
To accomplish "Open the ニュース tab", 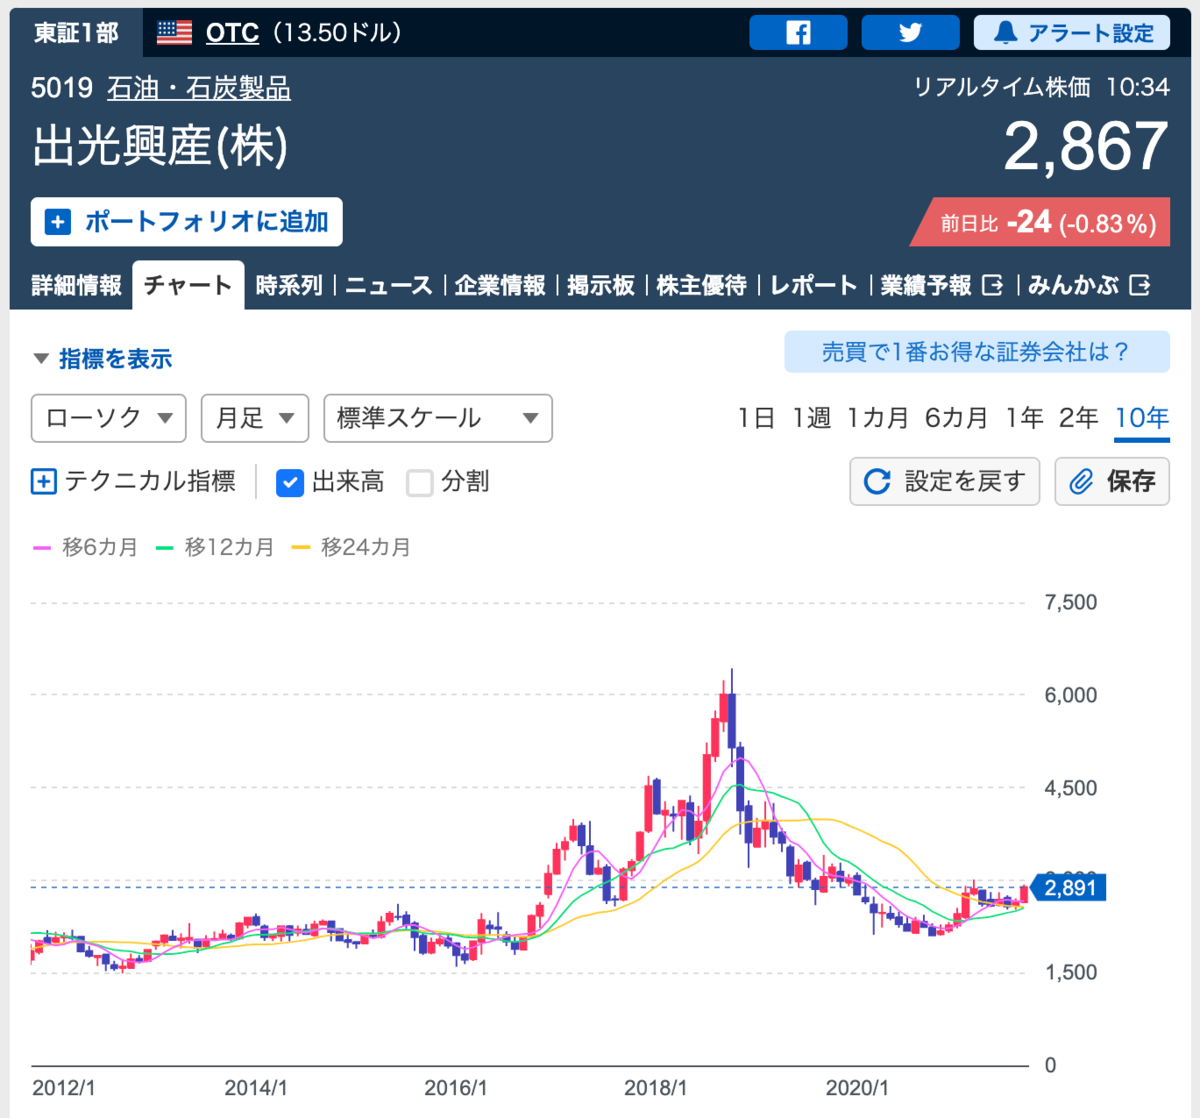I will (x=389, y=286).
